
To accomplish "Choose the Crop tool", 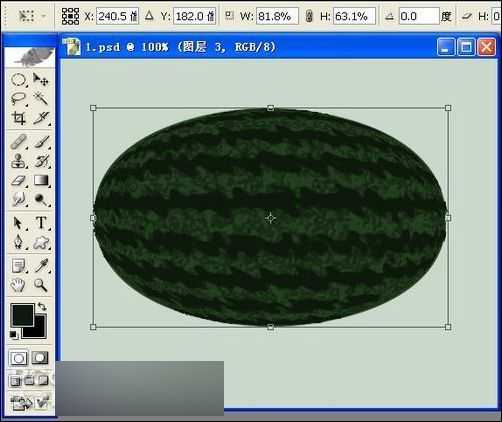I will (18, 118).
